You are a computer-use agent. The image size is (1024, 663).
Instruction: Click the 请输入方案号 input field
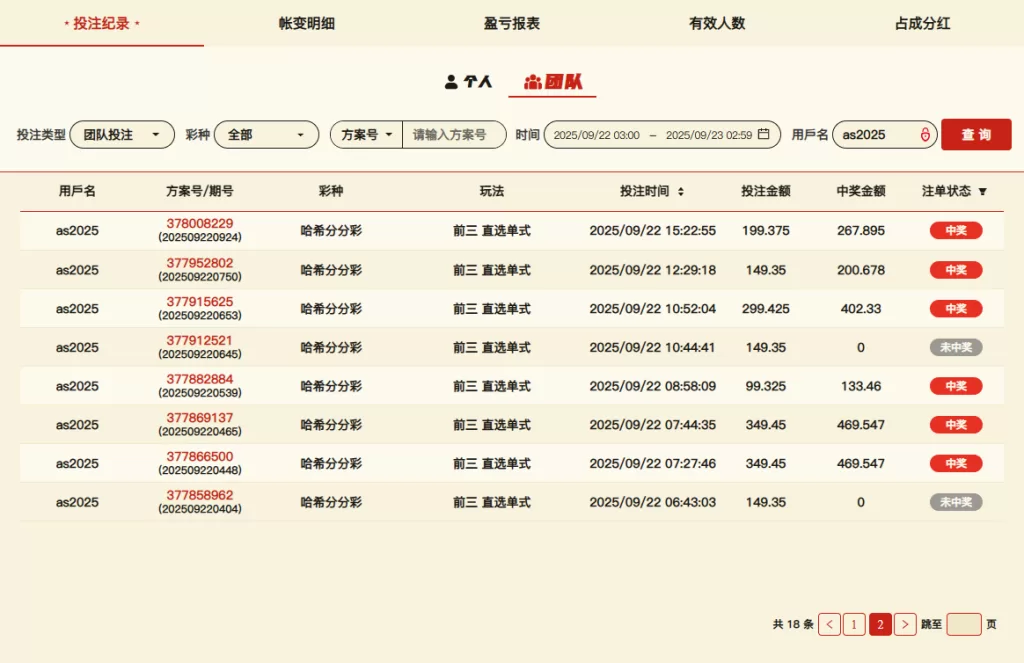point(454,135)
